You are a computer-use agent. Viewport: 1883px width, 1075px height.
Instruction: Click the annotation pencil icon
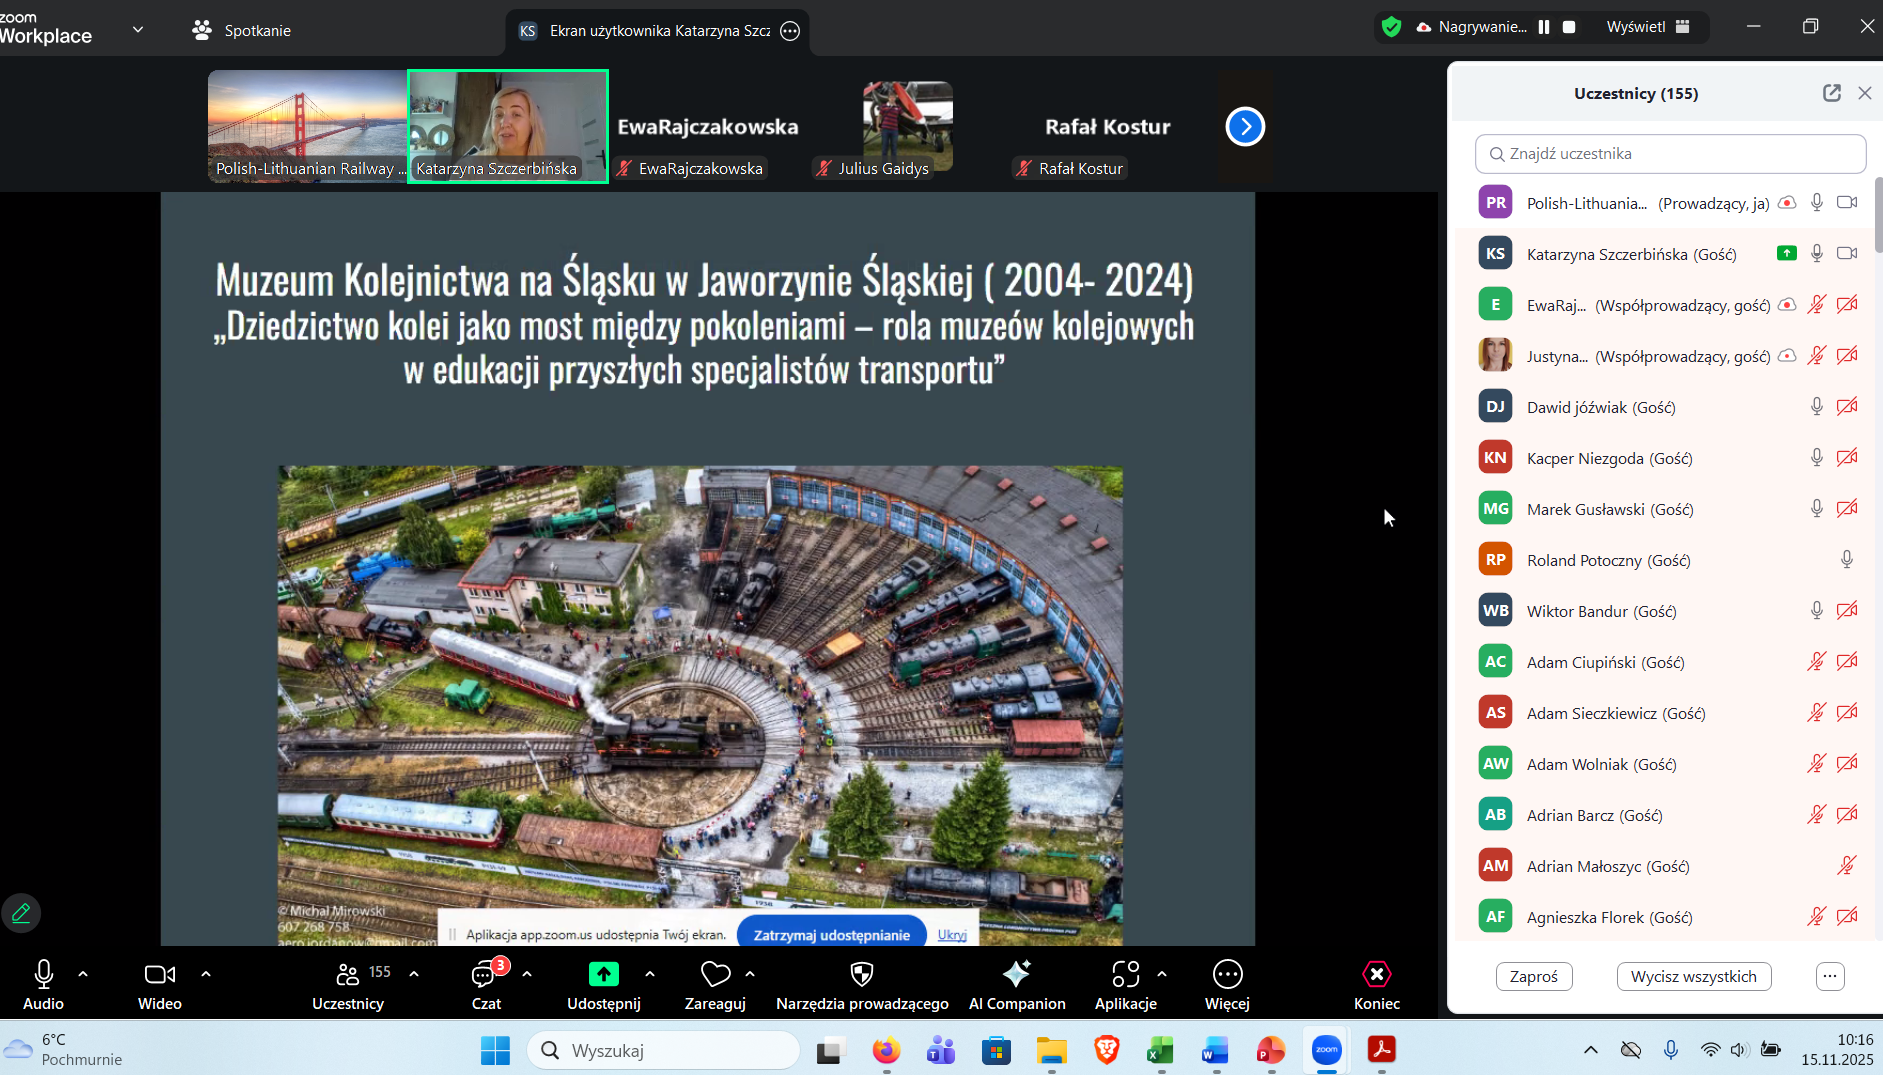coord(21,912)
